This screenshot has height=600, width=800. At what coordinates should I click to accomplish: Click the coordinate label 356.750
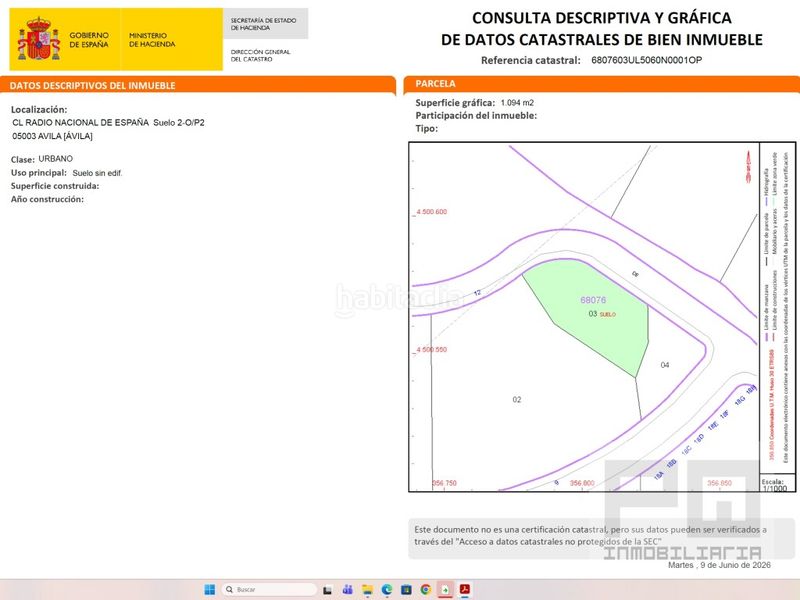point(444,483)
